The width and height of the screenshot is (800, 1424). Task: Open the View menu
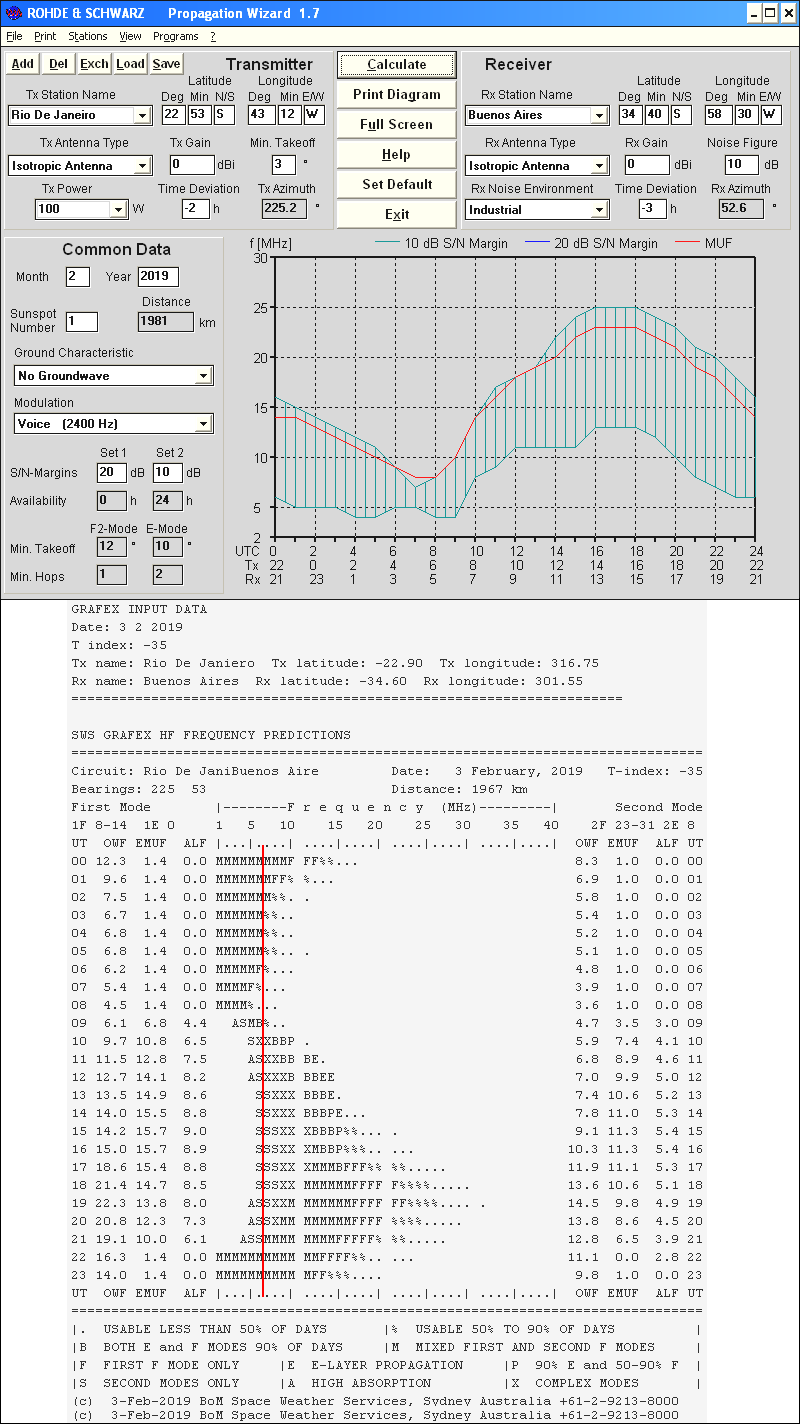(x=130, y=36)
